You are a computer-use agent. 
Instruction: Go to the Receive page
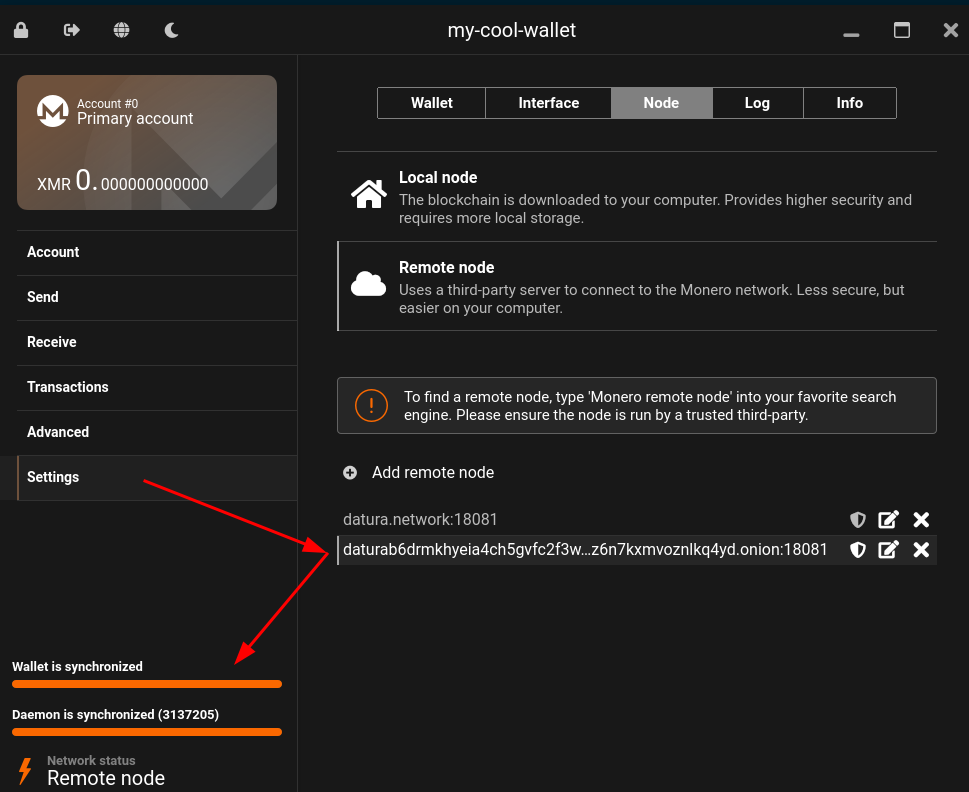pyautogui.click(x=157, y=342)
